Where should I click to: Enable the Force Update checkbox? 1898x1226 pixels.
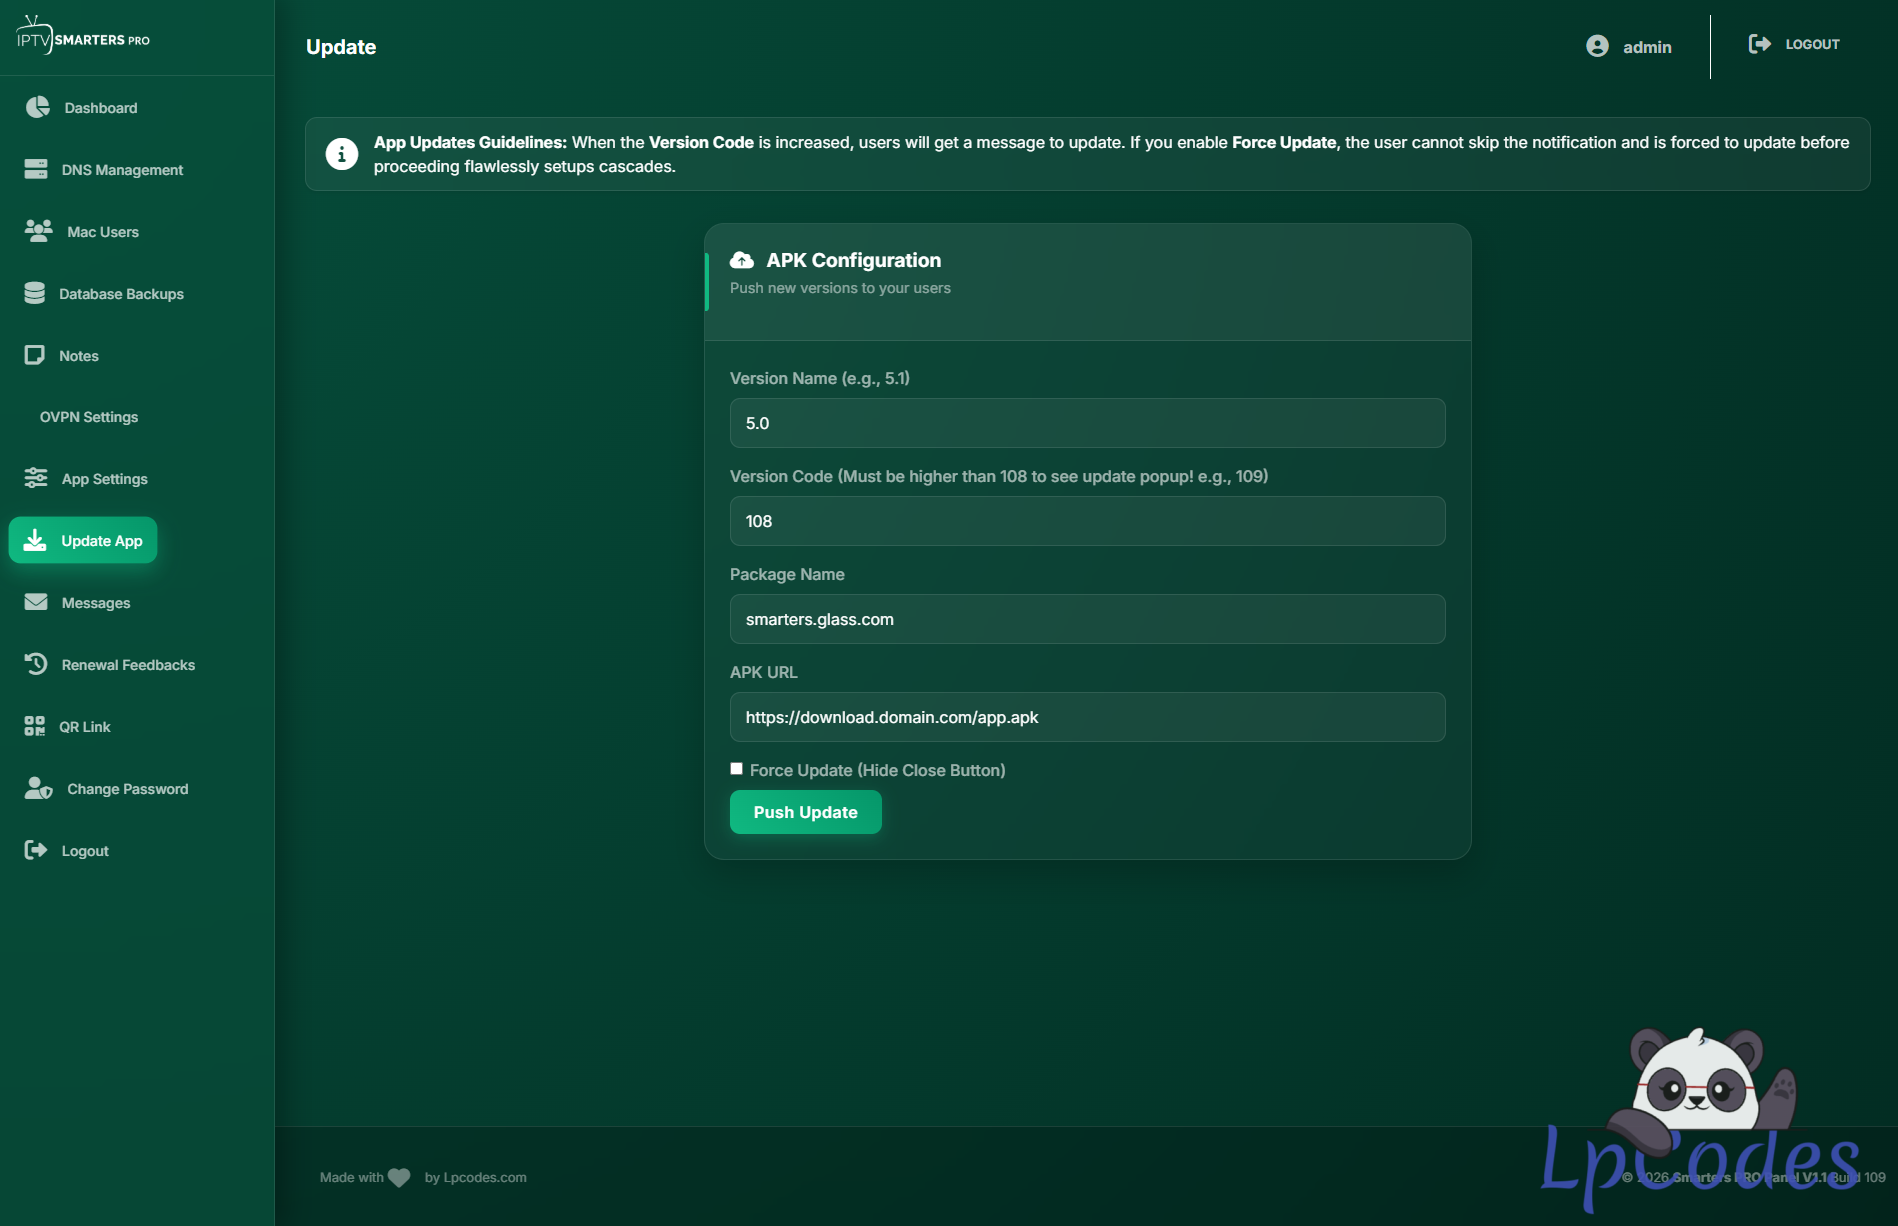pyautogui.click(x=737, y=769)
